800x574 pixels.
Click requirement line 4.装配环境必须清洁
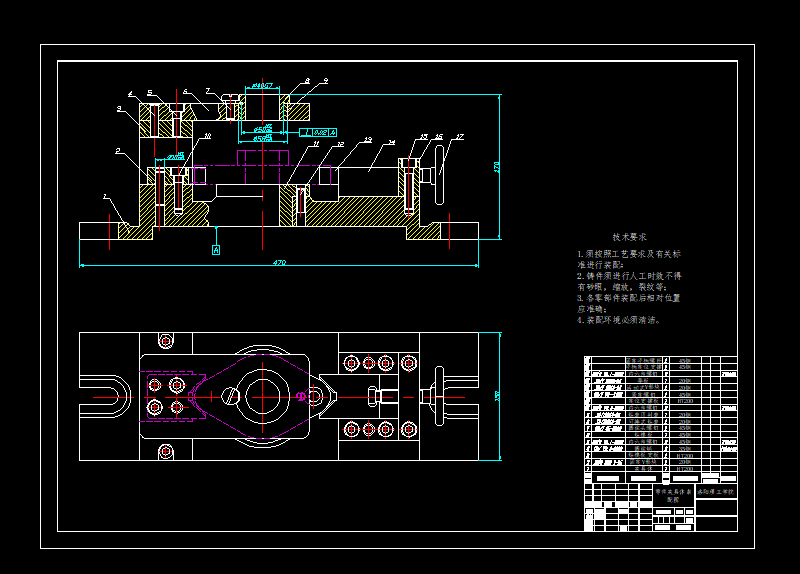619,320
